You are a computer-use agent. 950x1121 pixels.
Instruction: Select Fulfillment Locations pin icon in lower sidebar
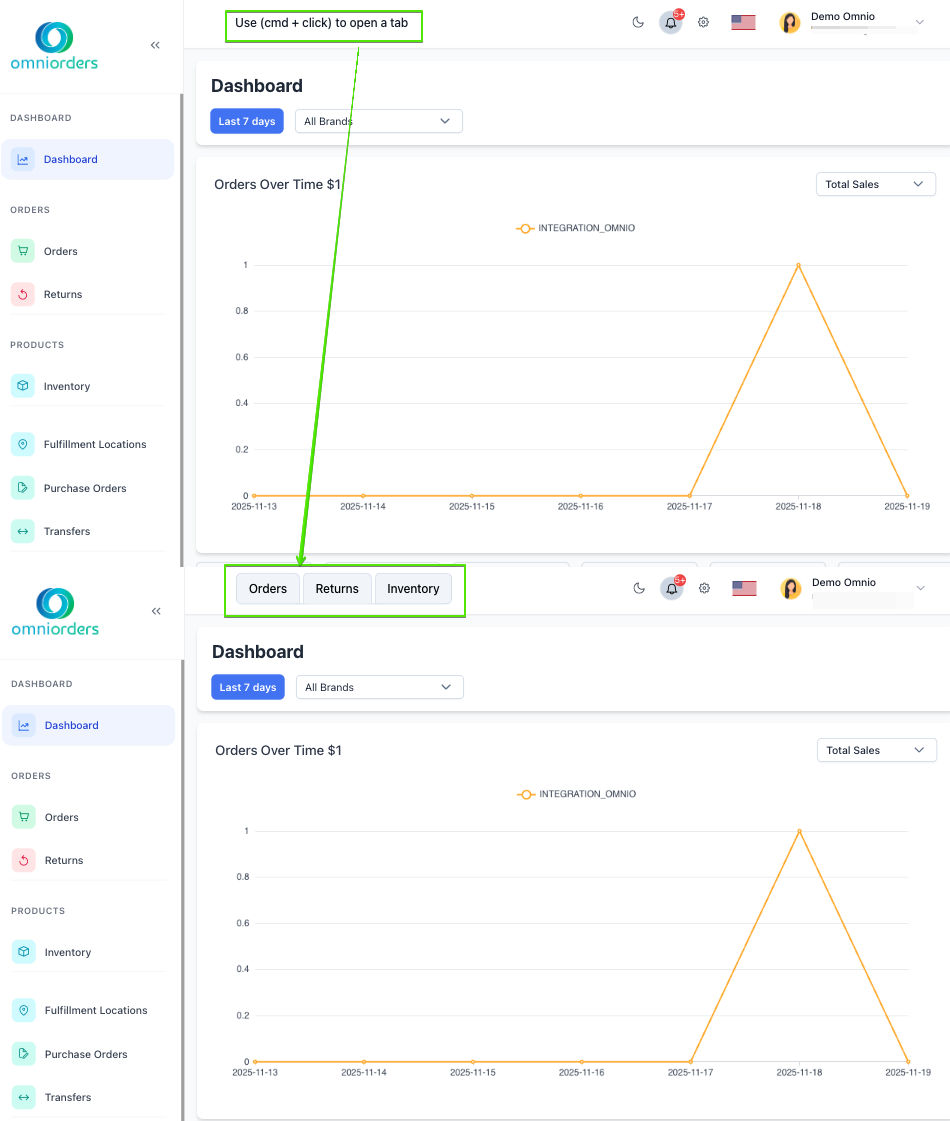point(24,1010)
